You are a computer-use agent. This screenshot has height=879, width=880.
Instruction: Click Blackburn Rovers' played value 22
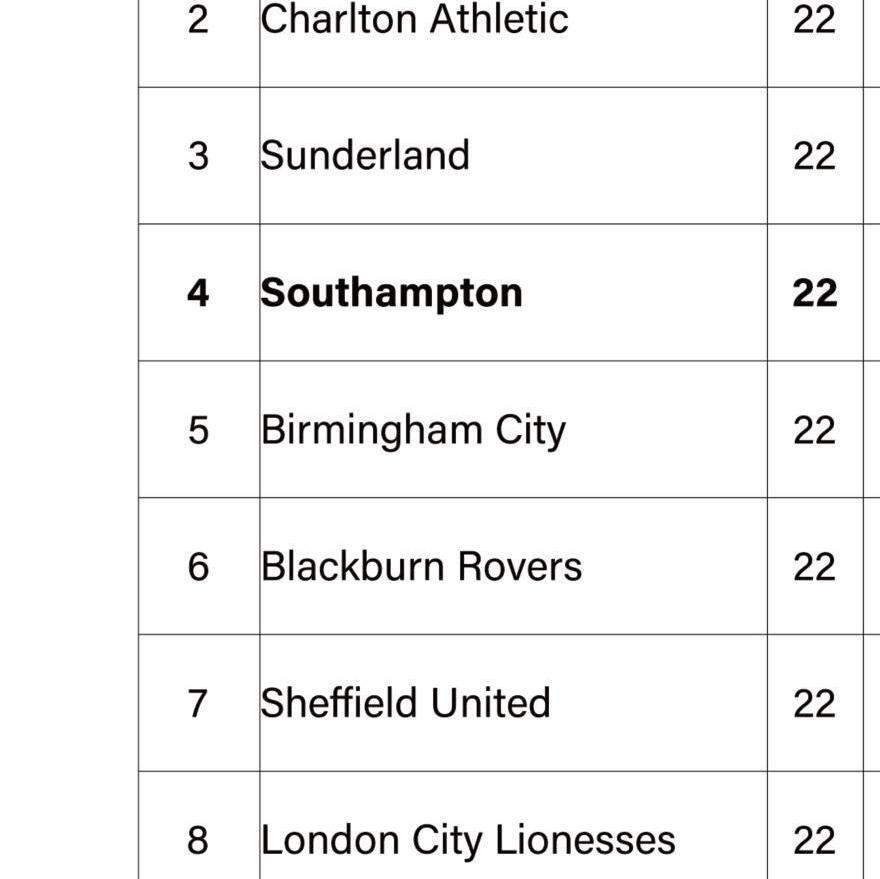(x=814, y=567)
